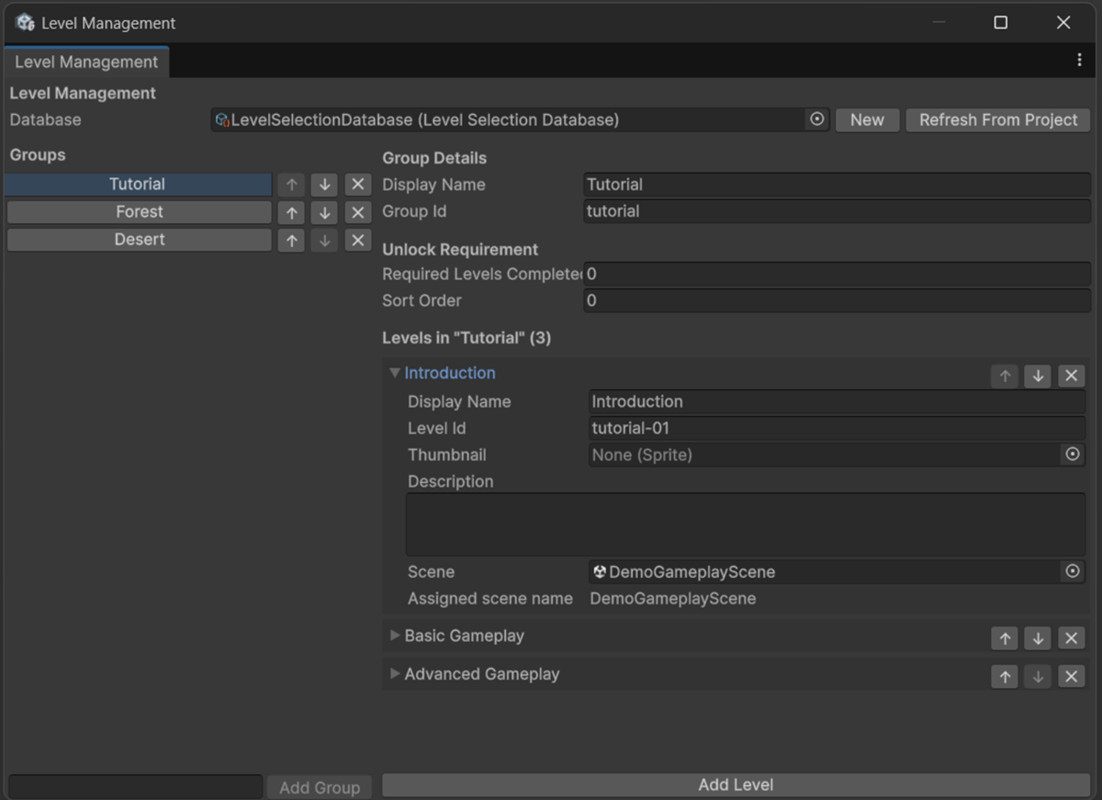Select the Tutorial group

click(x=138, y=184)
